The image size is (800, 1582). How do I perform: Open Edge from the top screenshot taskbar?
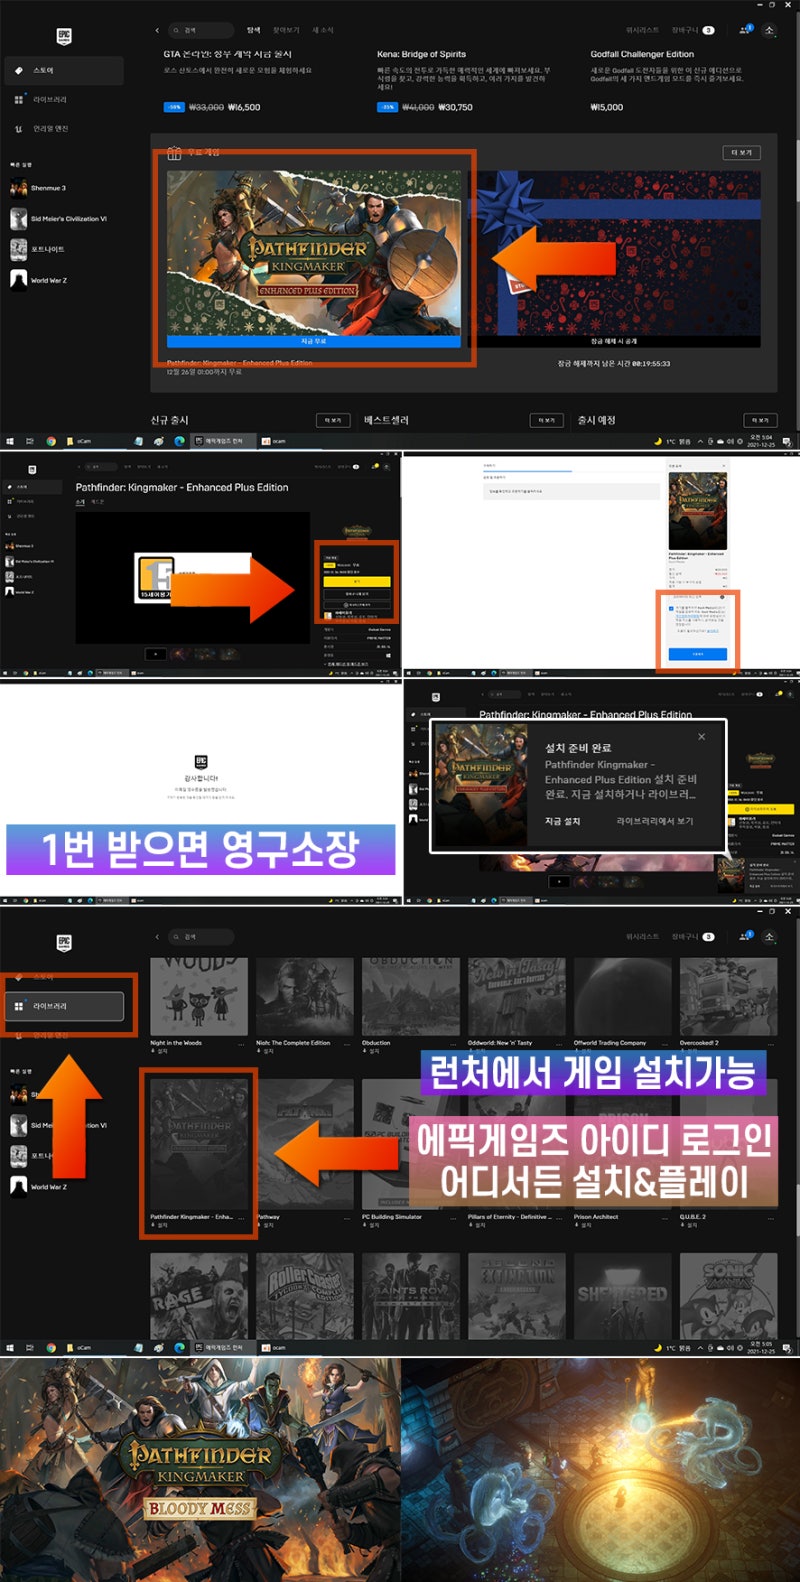[180, 441]
